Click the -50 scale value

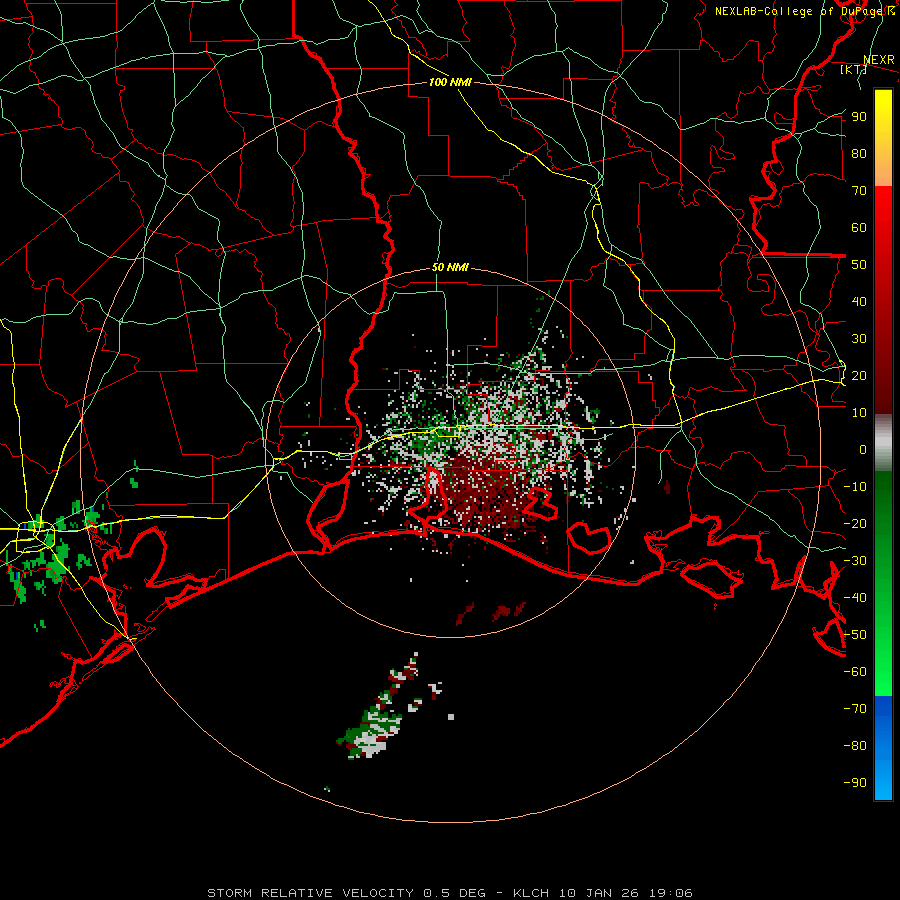pyautogui.click(x=855, y=635)
